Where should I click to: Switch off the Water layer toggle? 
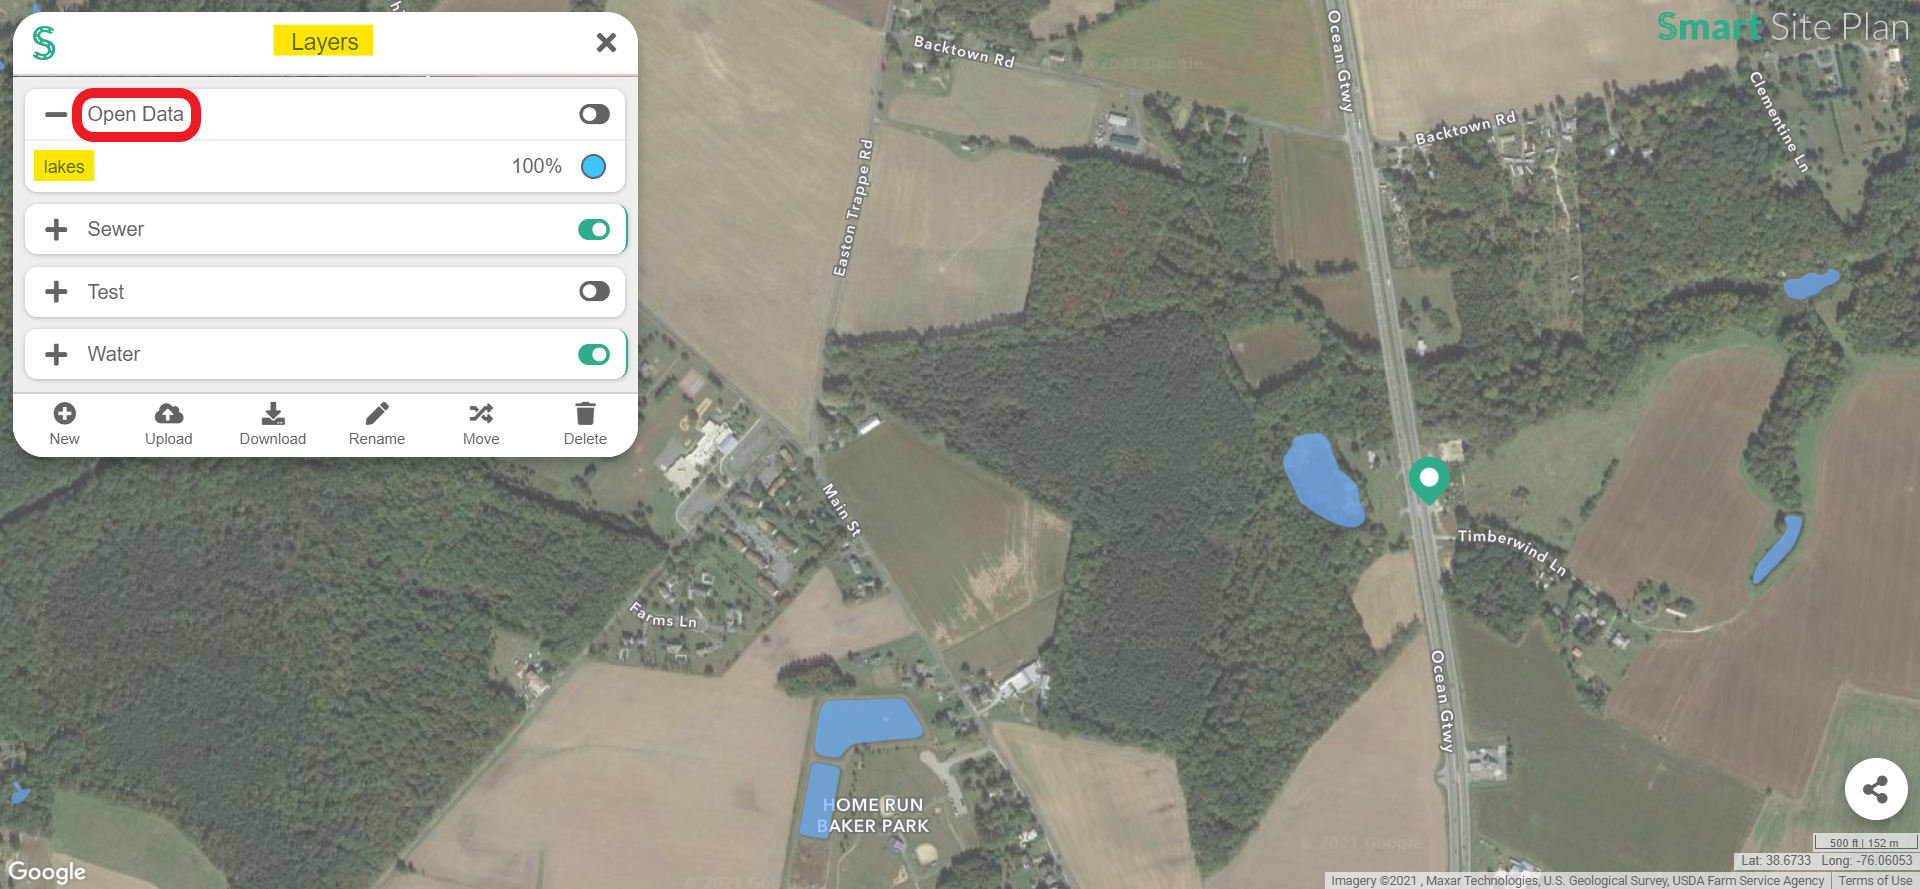click(594, 354)
